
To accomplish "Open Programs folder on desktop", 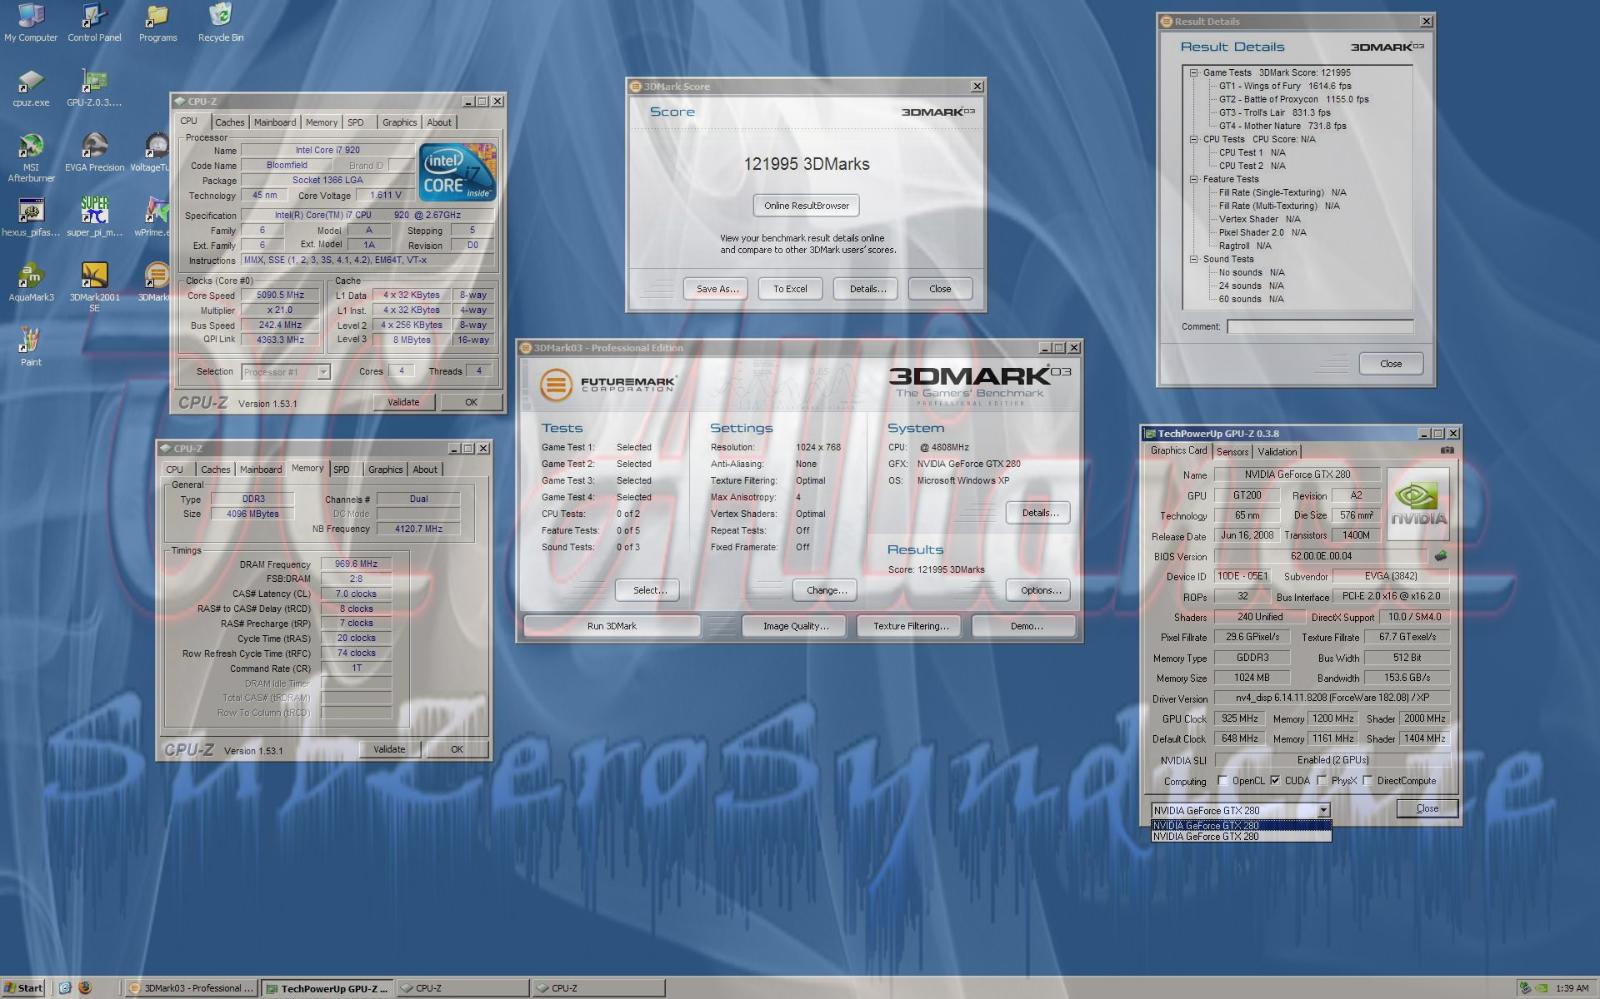I will [157, 22].
